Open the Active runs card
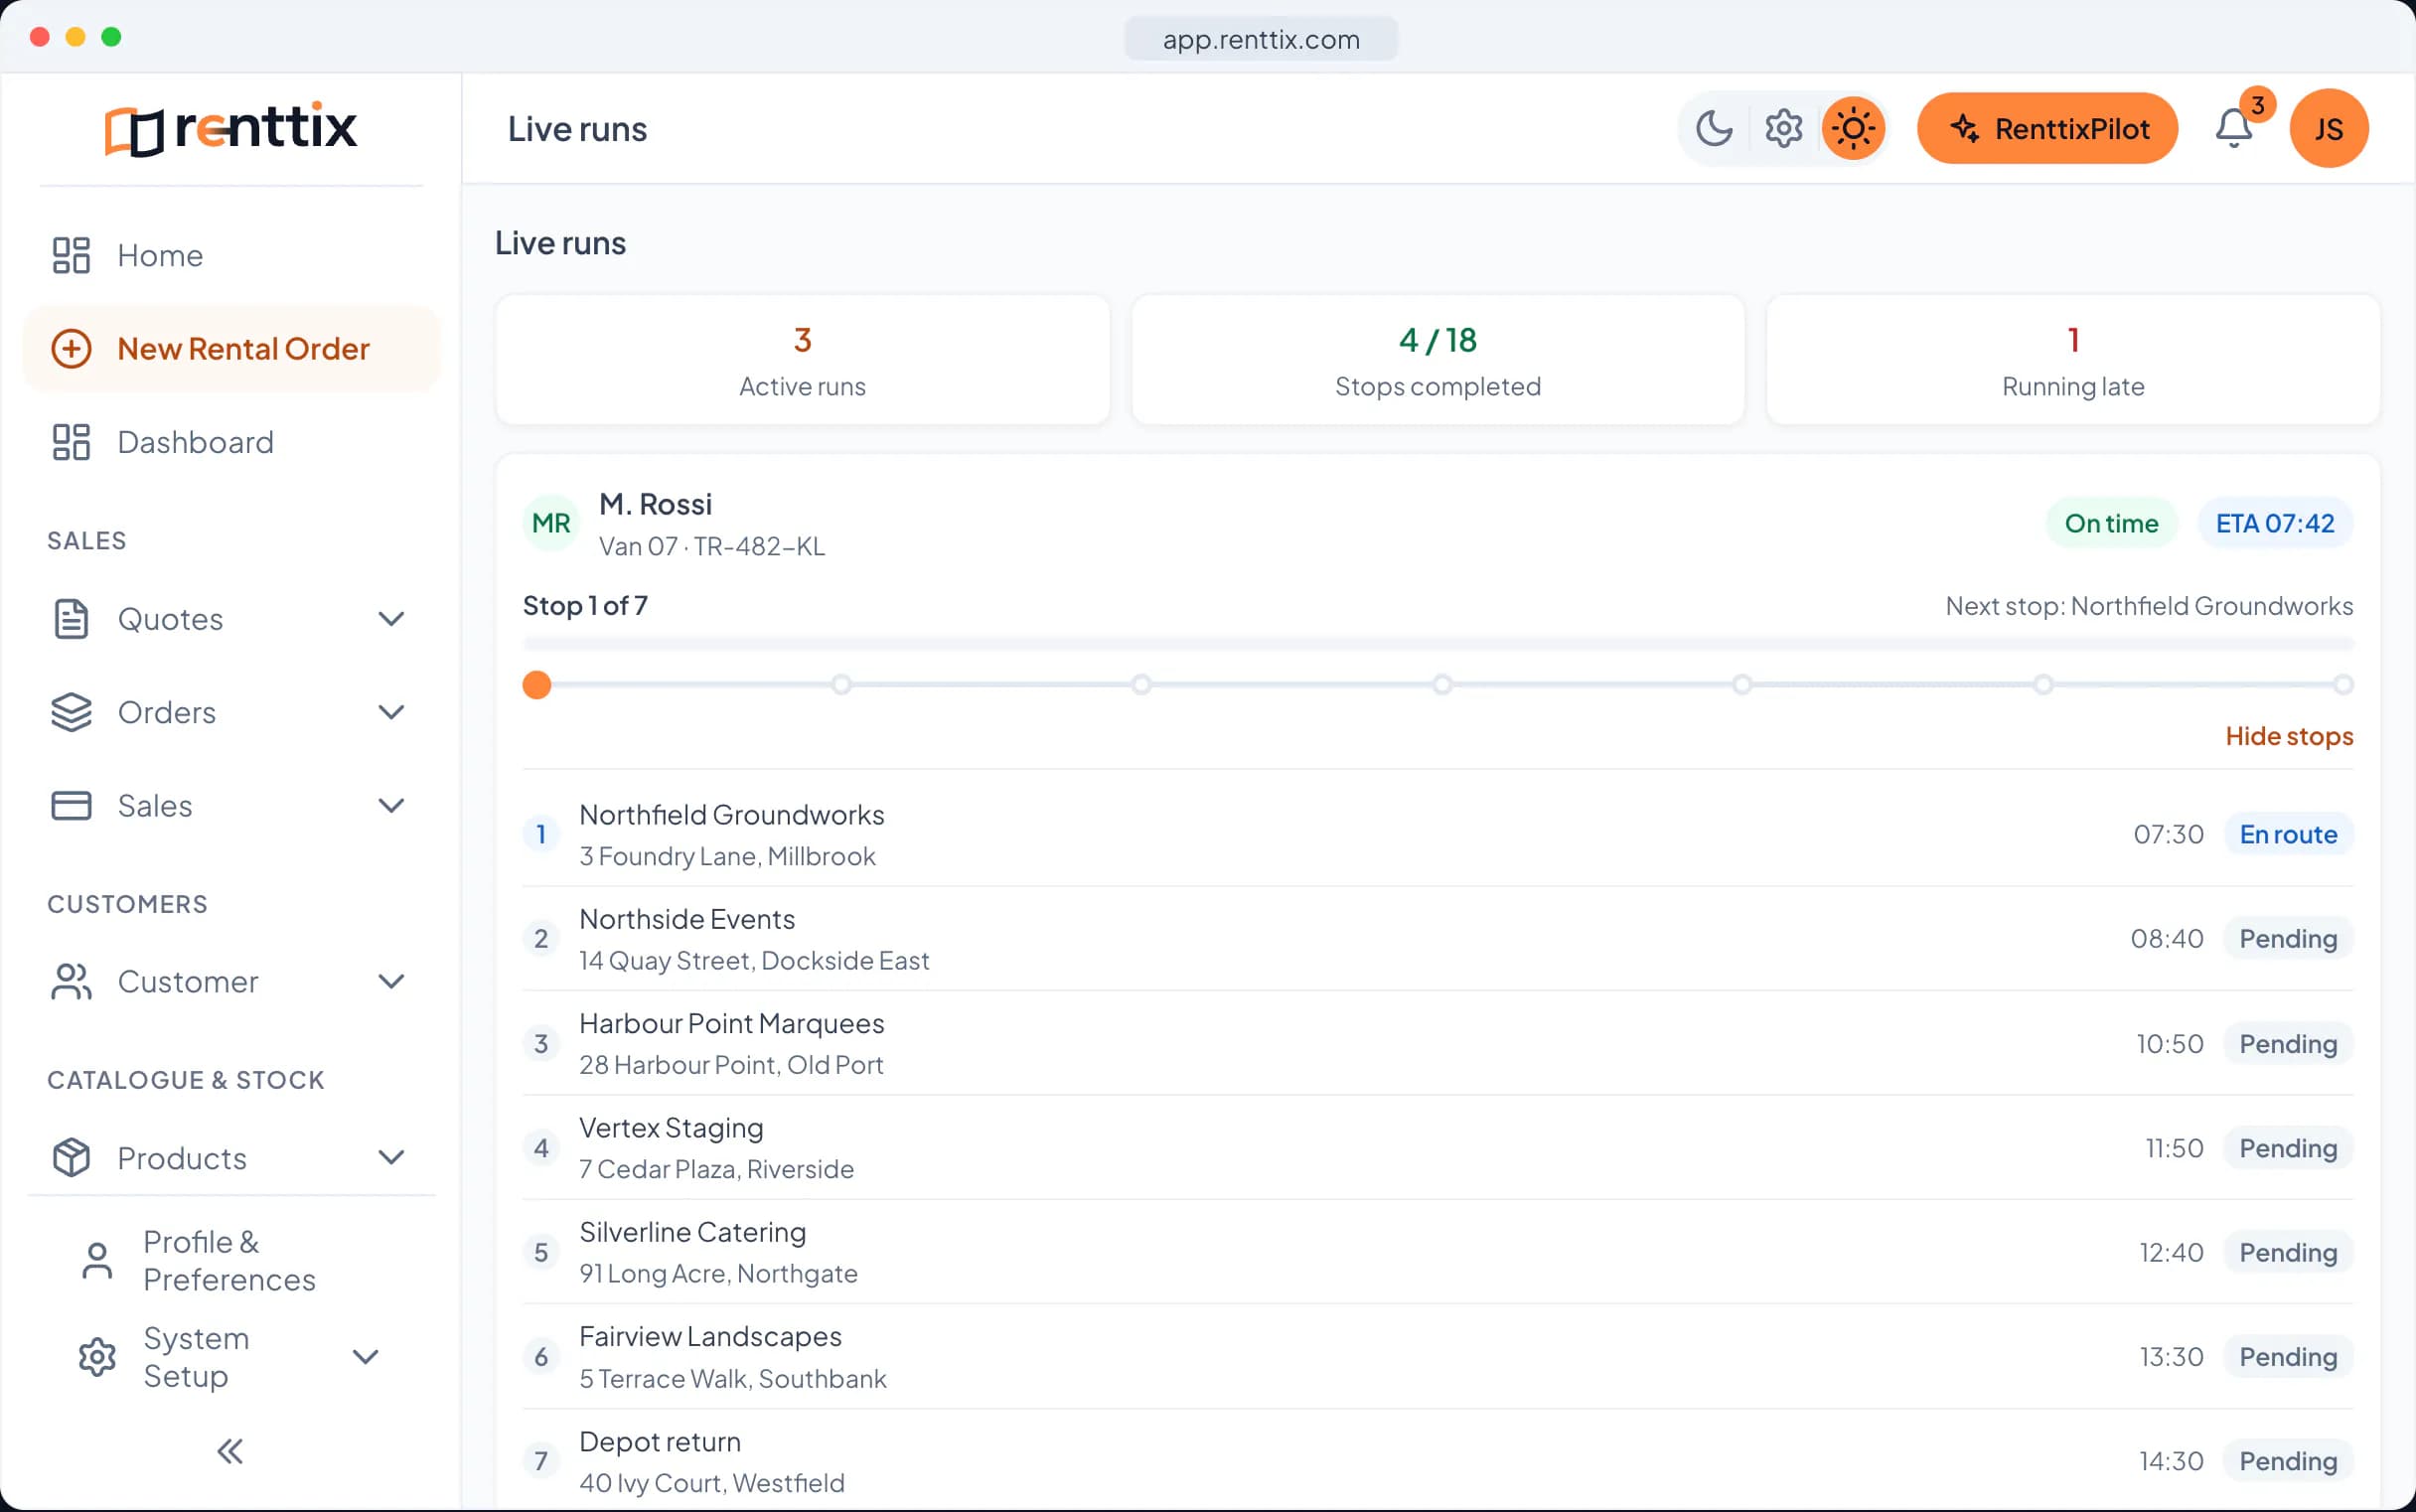 coord(802,360)
